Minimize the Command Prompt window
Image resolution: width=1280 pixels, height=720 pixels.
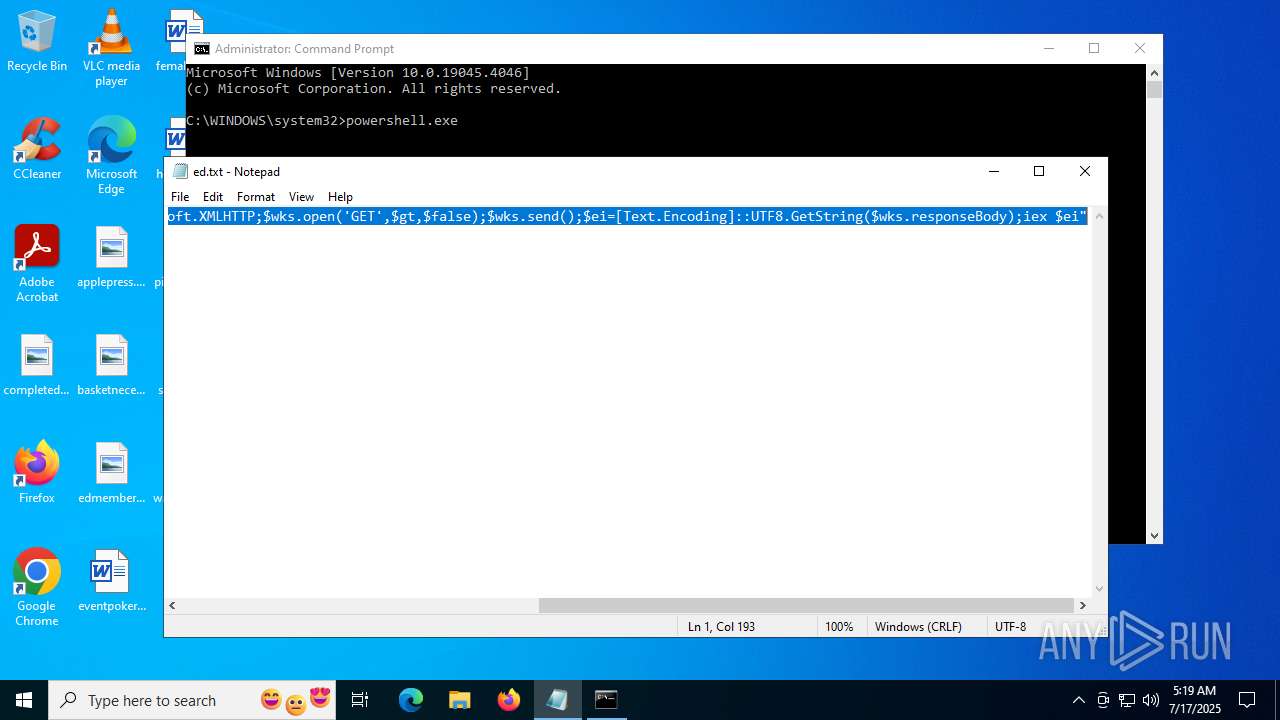click(1048, 48)
